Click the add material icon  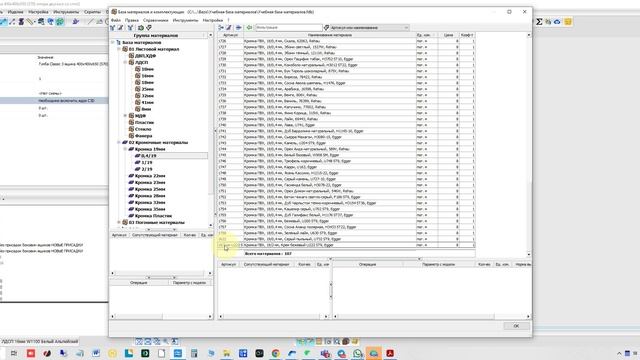click(221, 28)
